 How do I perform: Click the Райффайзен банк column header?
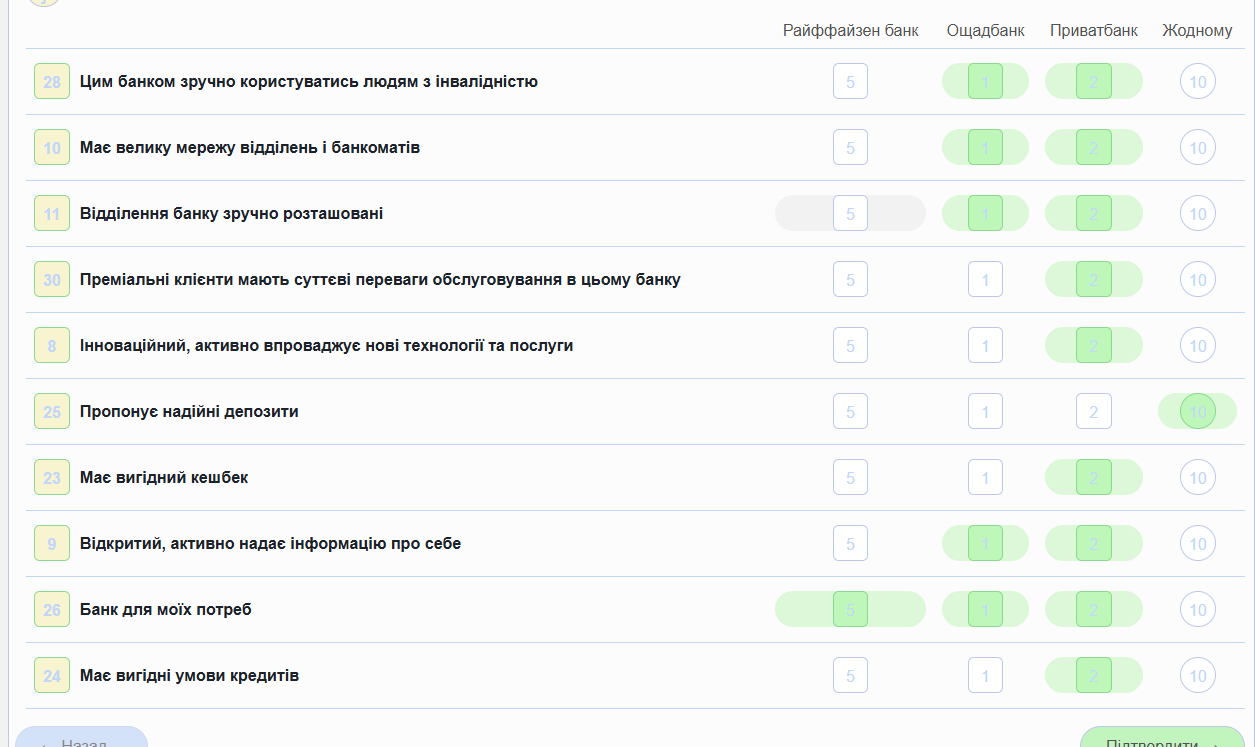click(x=850, y=30)
